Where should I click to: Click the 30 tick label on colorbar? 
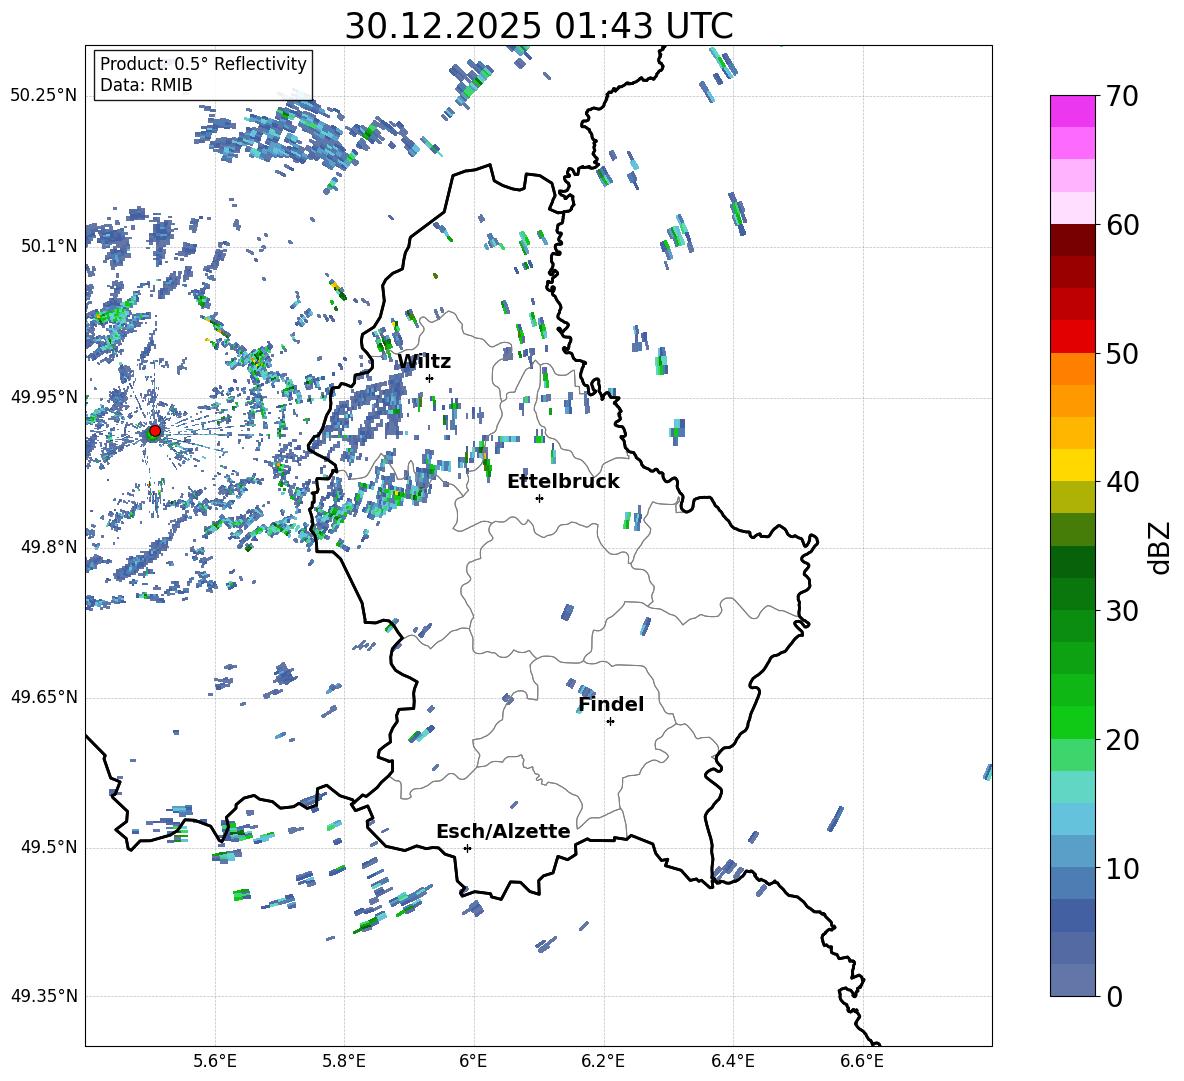pyautogui.click(x=1122, y=611)
